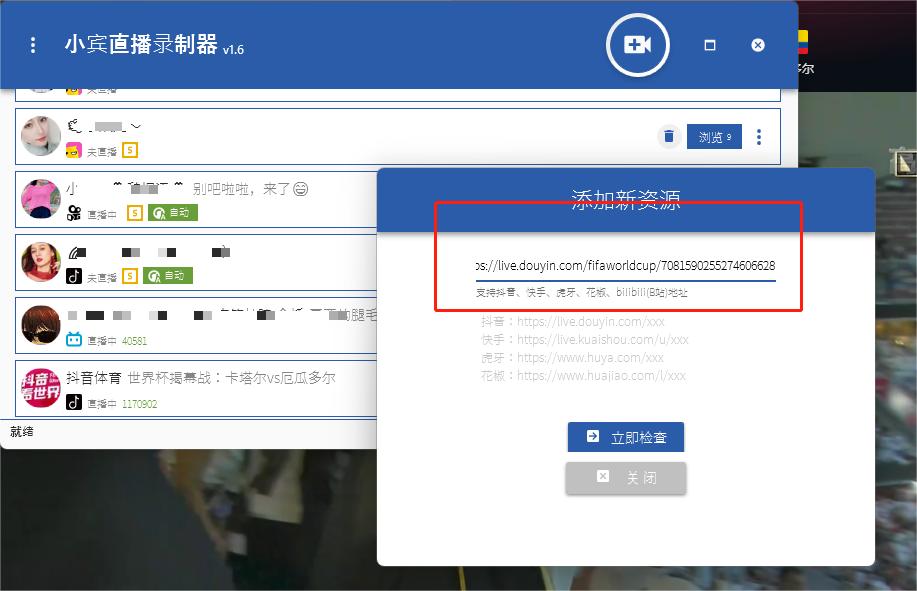The image size is (917, 591).
Task: Delete the streamer with the trash icon
Action: [x=668, y=136]
